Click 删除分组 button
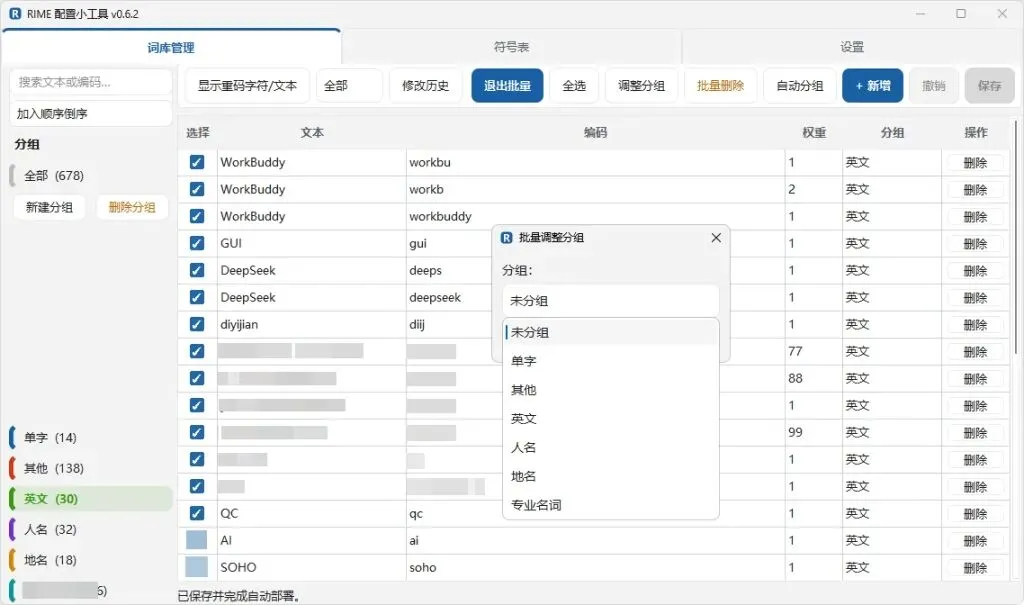 pyautogui.click(x=131, y=208)
